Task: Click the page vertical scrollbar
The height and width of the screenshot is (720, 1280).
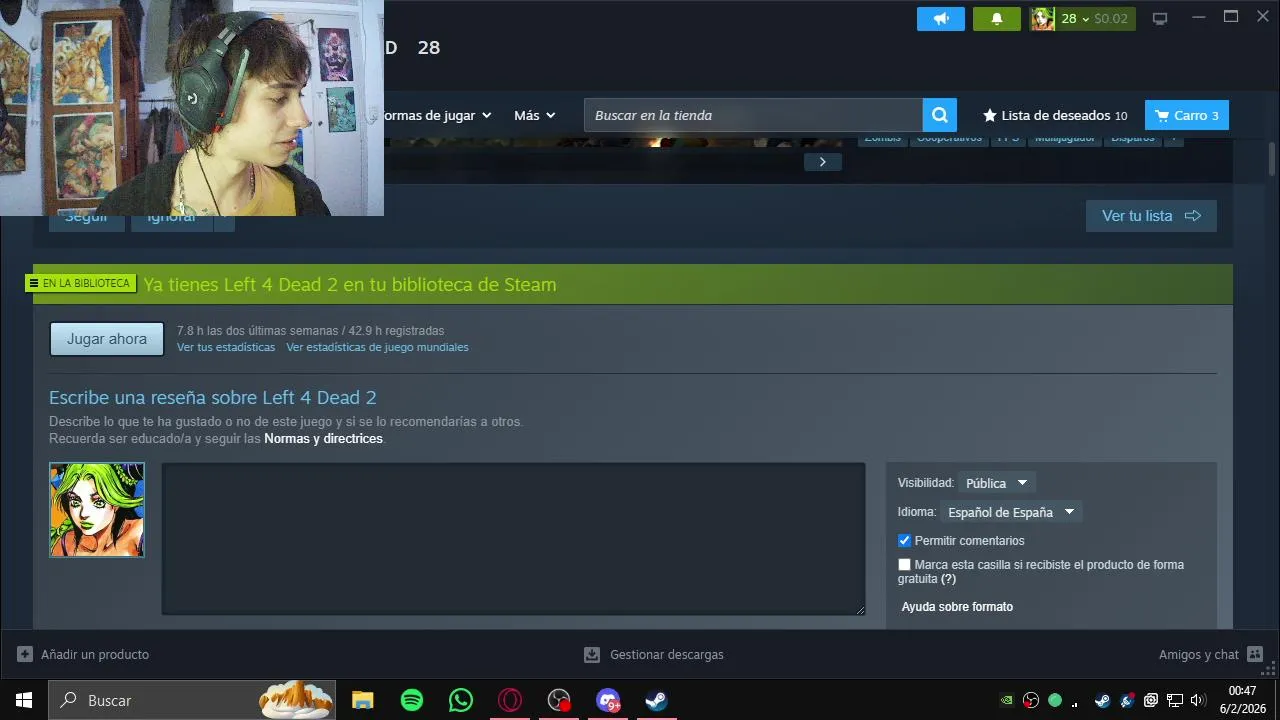Action: pyautogui.click(x=1272, y=160)
